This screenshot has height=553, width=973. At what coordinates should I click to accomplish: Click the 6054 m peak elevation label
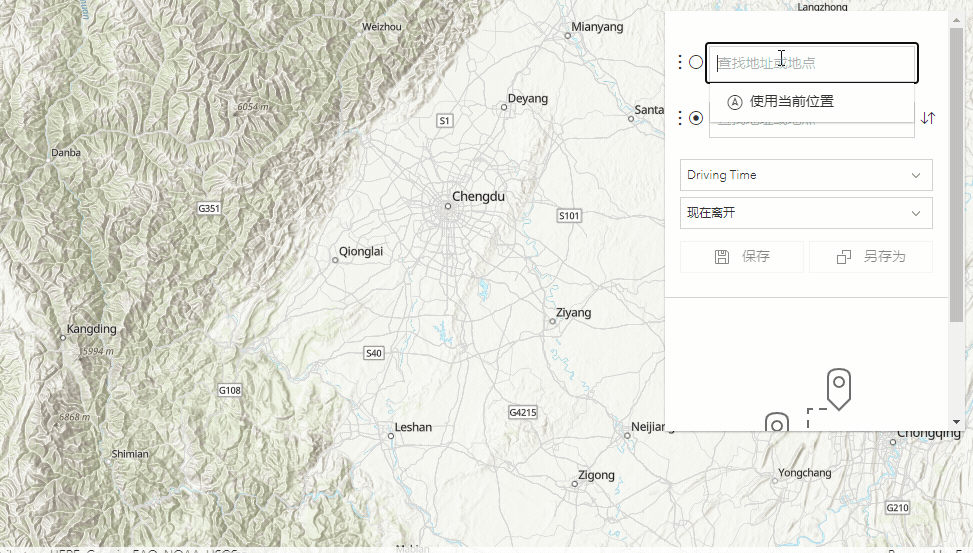(x=253, y=107)
